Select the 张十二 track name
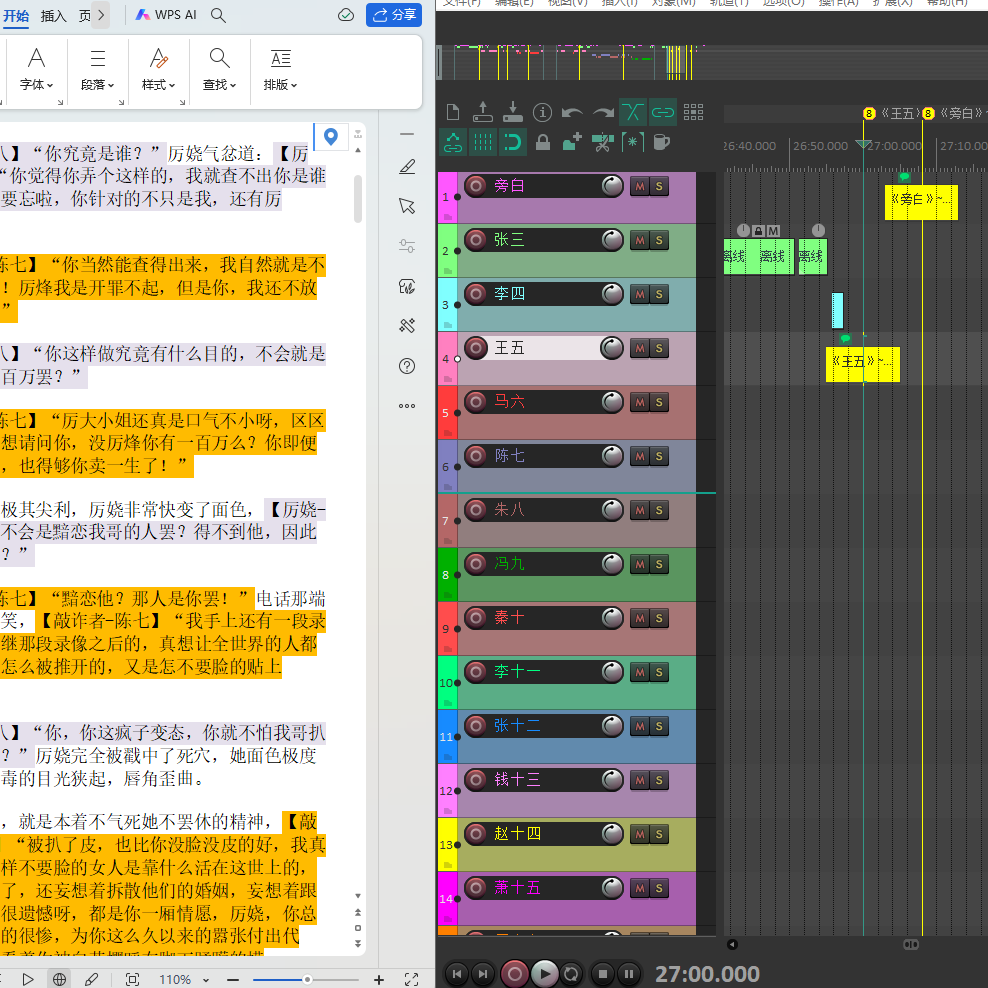Image resolution: width=988 pixels, height=988 pixels. pos(517,725)
